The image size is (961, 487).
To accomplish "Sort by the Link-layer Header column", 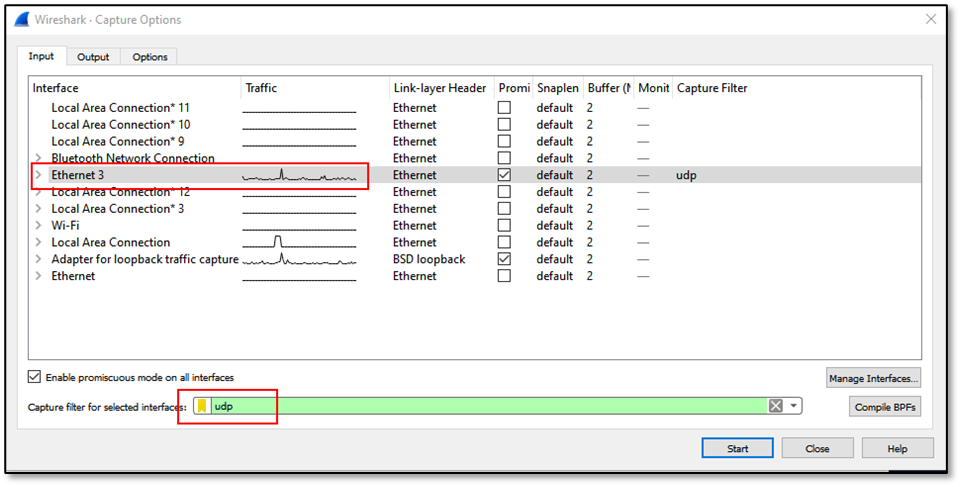I will pyautogui.click(x=442, y=88).
